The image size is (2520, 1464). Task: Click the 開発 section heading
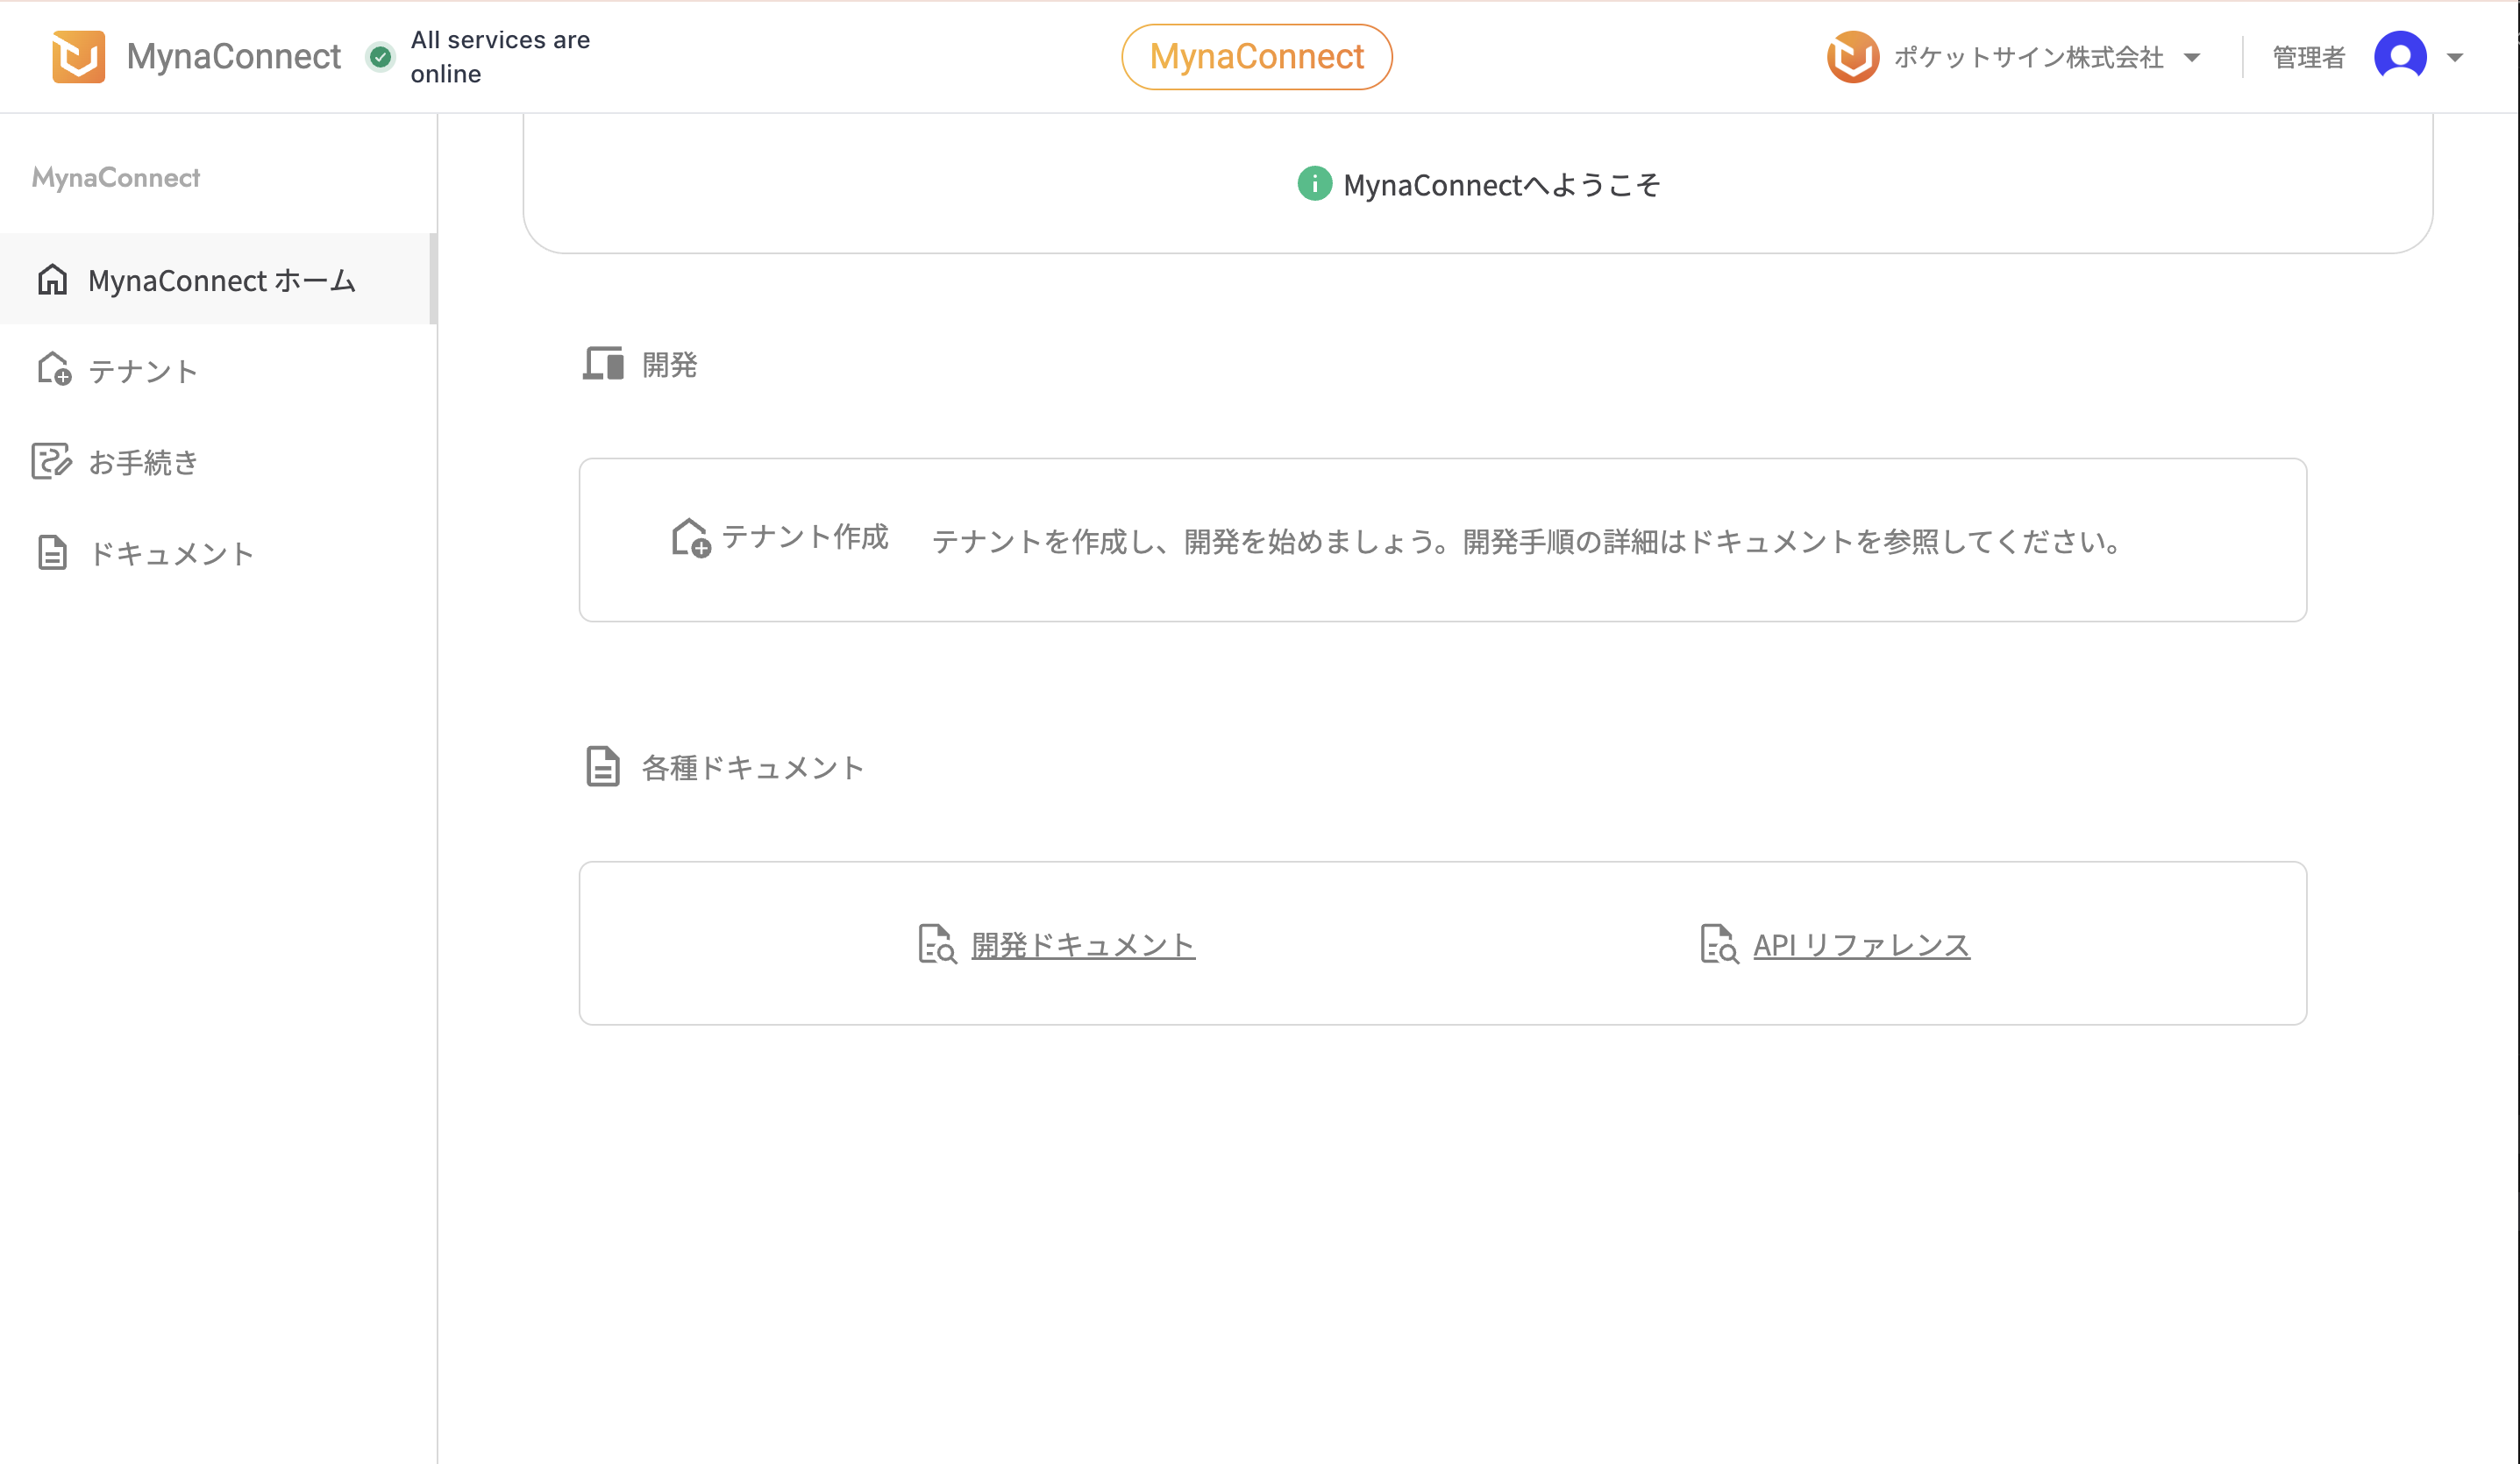669,365
